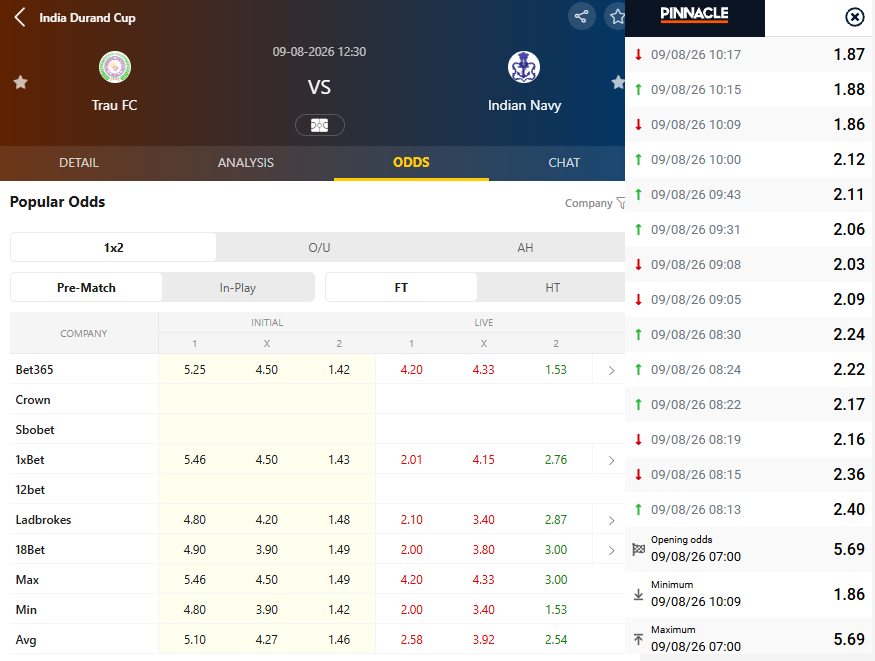Click the Indian Navy team name
This screenshot has width=875, height=661.
[x=525, y=105]
